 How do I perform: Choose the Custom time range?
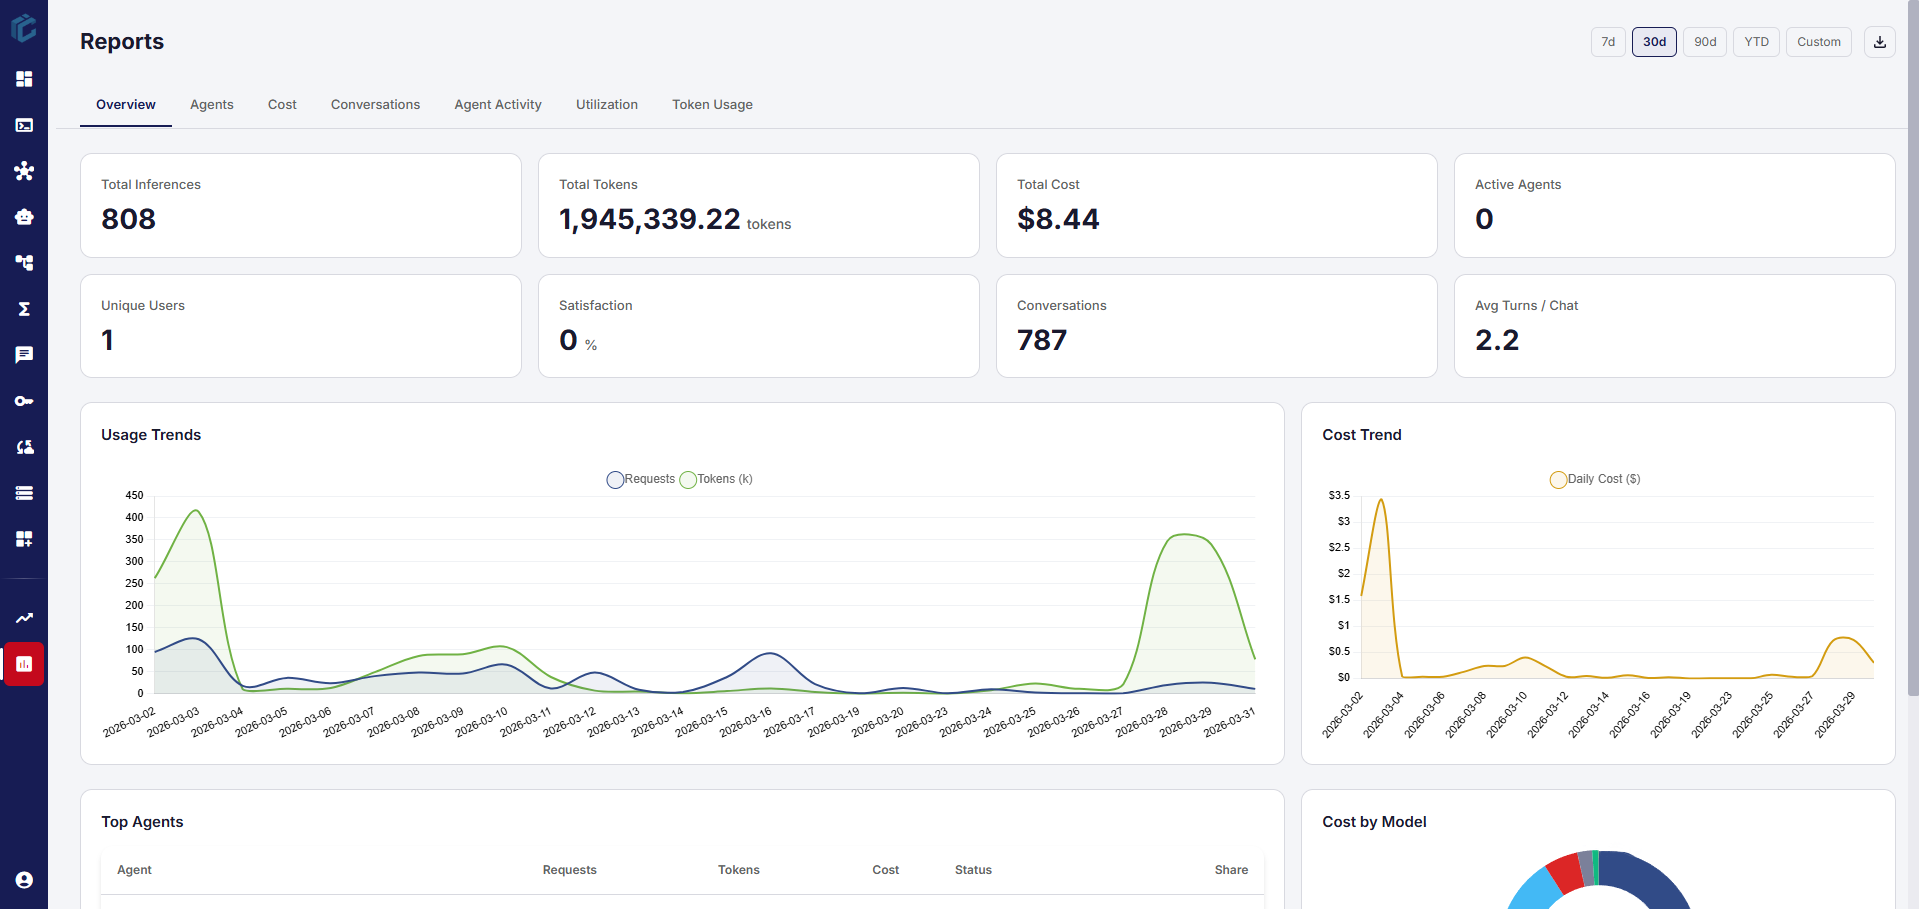pos(1819,42)
